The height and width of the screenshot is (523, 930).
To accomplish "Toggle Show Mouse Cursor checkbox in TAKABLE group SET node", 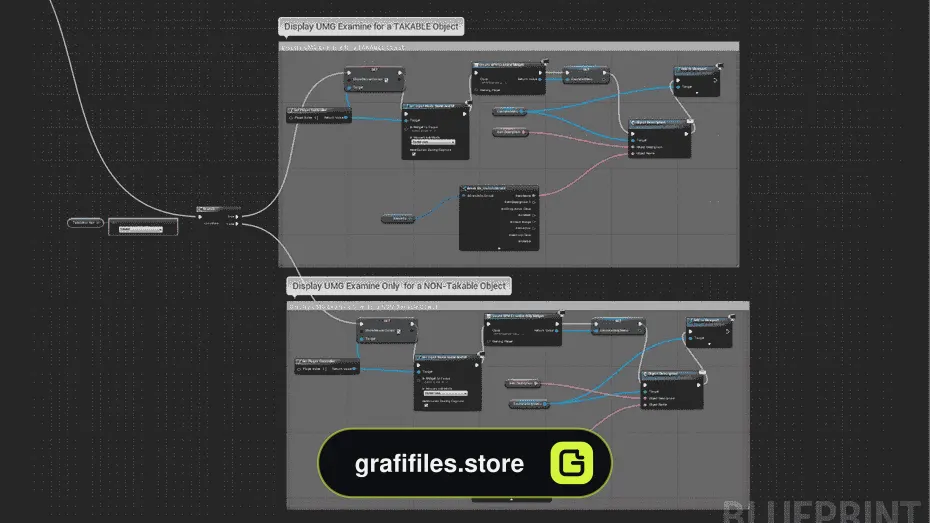I will pyautogui.click(x=386, y=80).
